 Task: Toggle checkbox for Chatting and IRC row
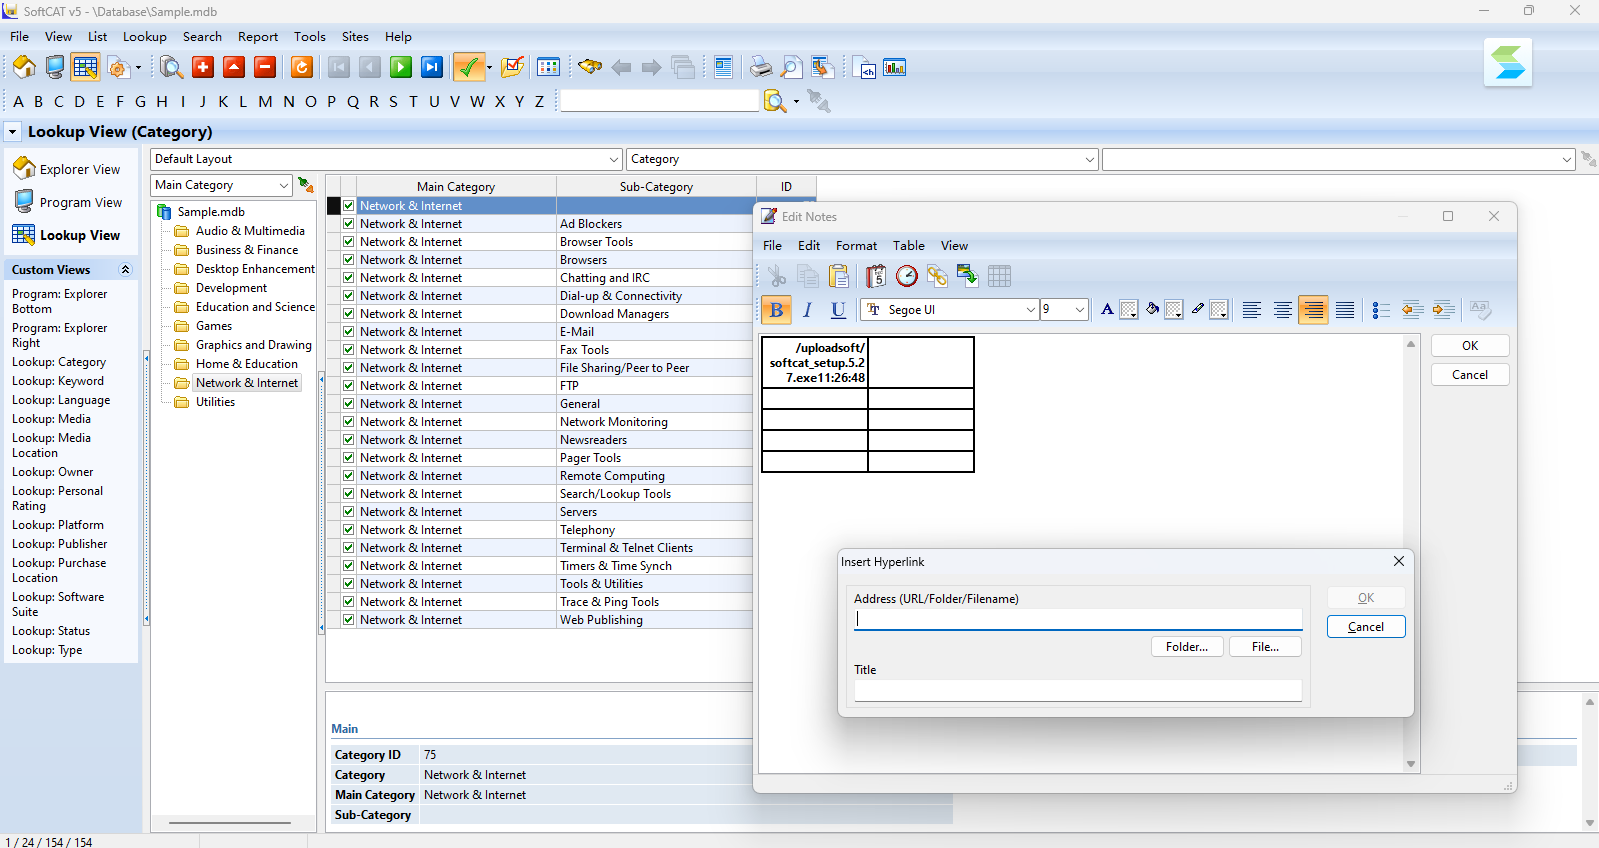[349, 278]
